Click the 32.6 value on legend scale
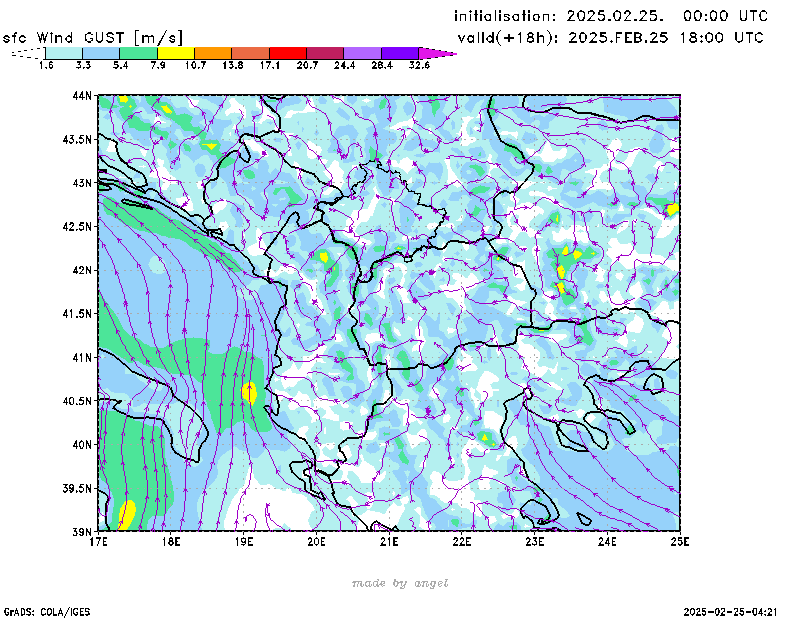The width and height of the screenshot is (800, 618). pos(420,66)
